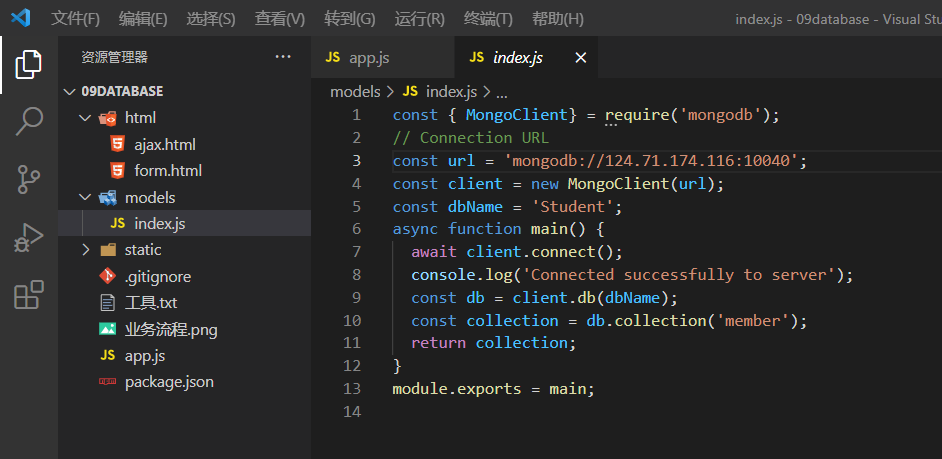Open the 选择(S) menu
This screenshot has height=459, width=942.
coord(211,19)
